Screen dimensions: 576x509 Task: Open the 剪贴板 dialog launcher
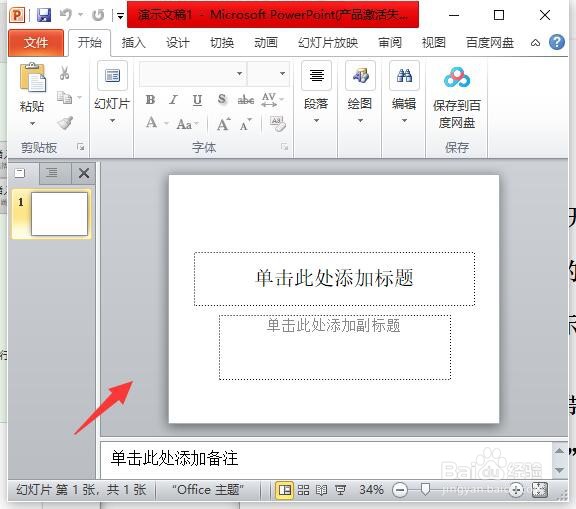[x=81, y=147]
